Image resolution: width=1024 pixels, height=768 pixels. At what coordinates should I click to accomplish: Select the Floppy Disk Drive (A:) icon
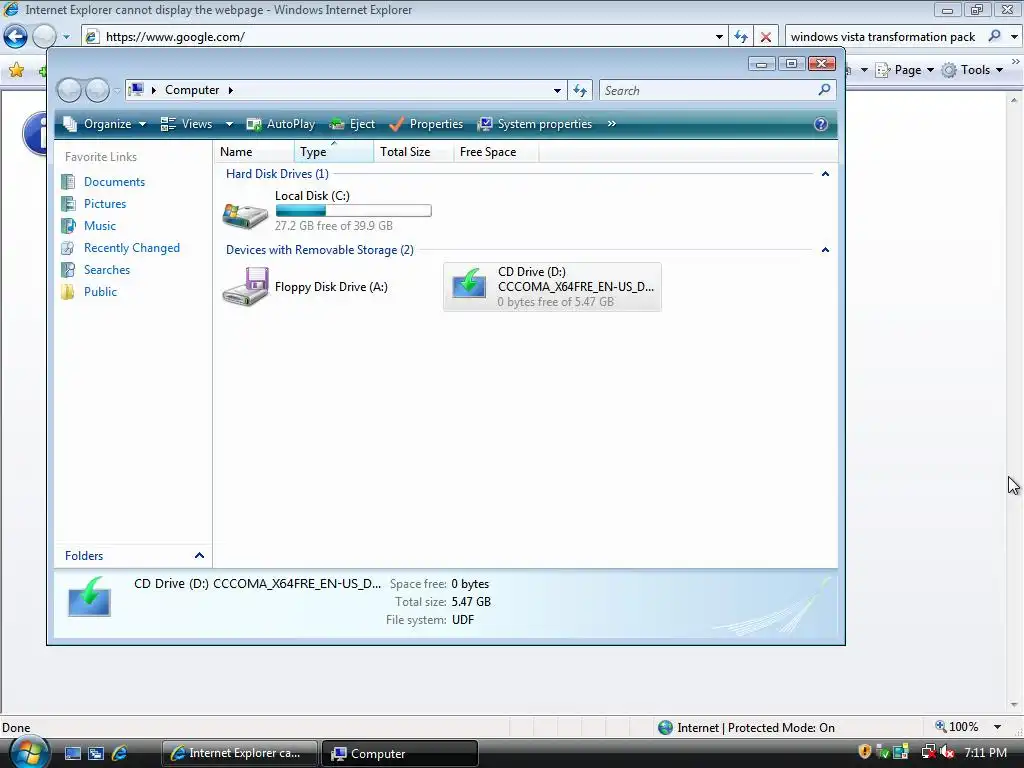click(x=245, y=287)
